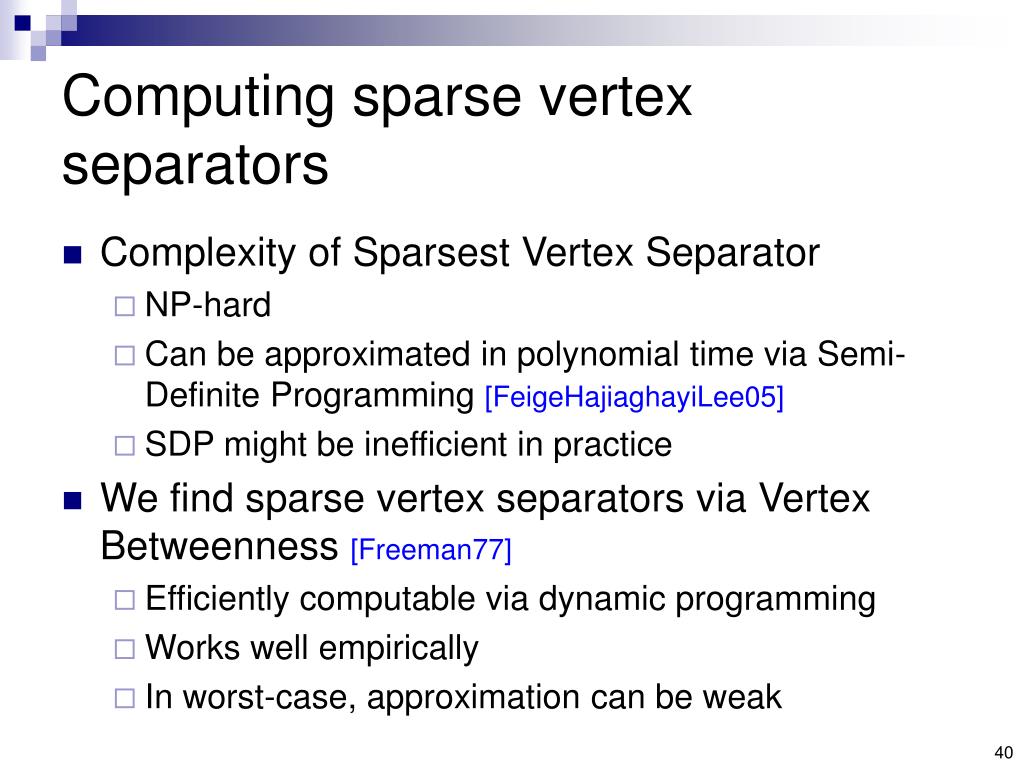Viewport: 1024px width, 768px height.
Task: Click the hollow bullet before Works well empirically
Action: 124,648
